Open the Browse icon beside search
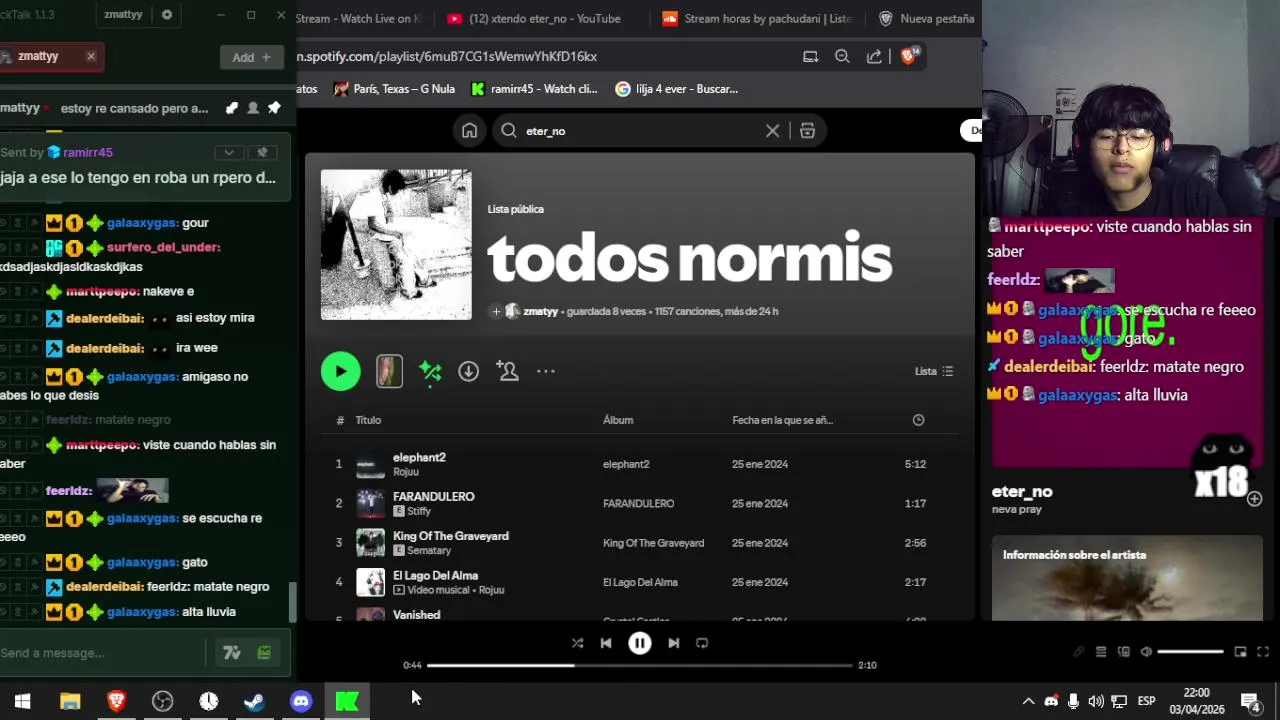Viewport: 1280px width, 720px height. [807, 131]
